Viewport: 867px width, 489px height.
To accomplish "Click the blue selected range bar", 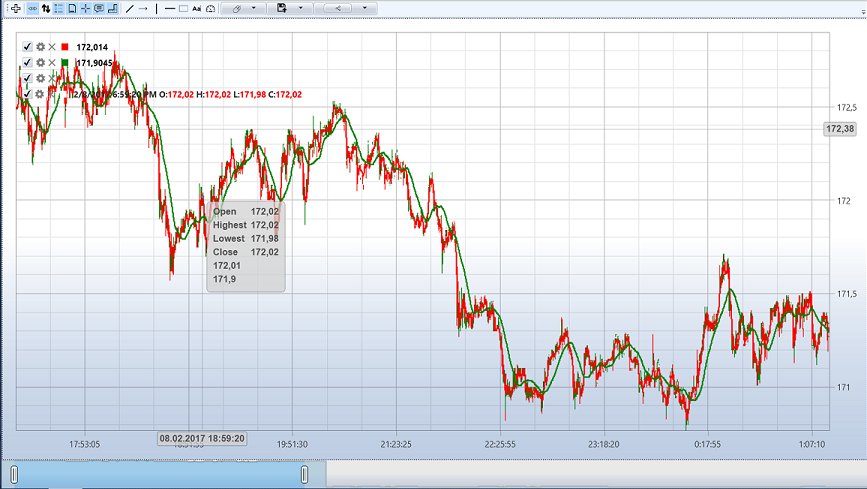I will pyautogui.click(x=159, y=475).
